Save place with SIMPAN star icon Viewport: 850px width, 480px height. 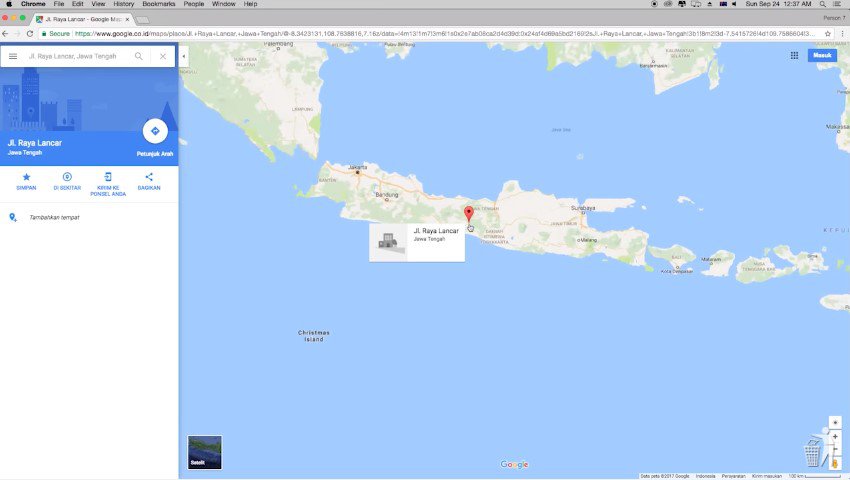pyautogui.click(x=26, y=181)
